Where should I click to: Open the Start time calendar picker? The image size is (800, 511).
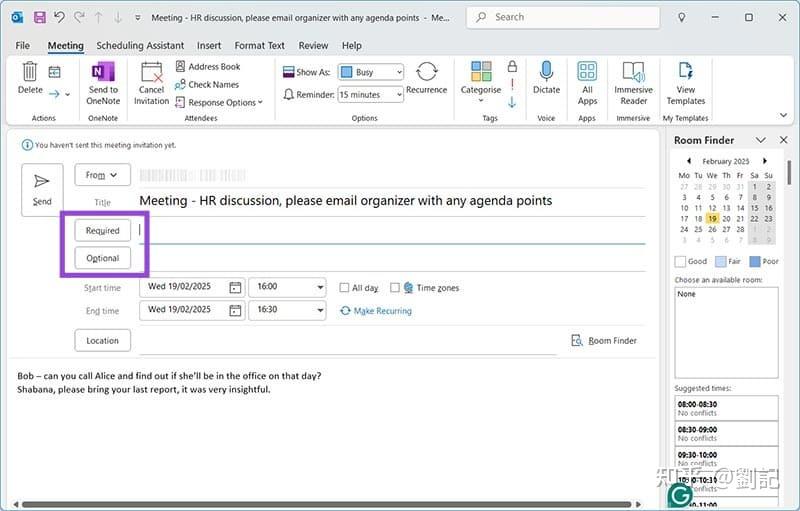pos(235,287)
